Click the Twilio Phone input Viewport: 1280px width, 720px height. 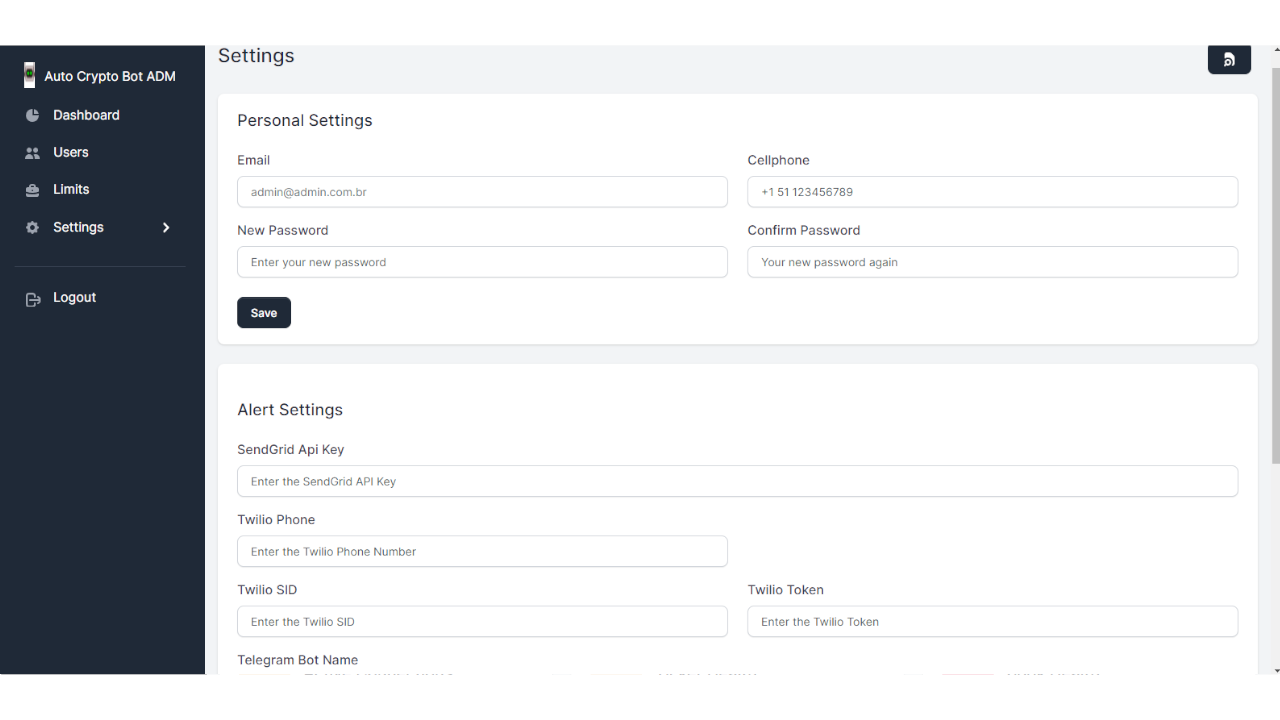click(x=482, y=551)
